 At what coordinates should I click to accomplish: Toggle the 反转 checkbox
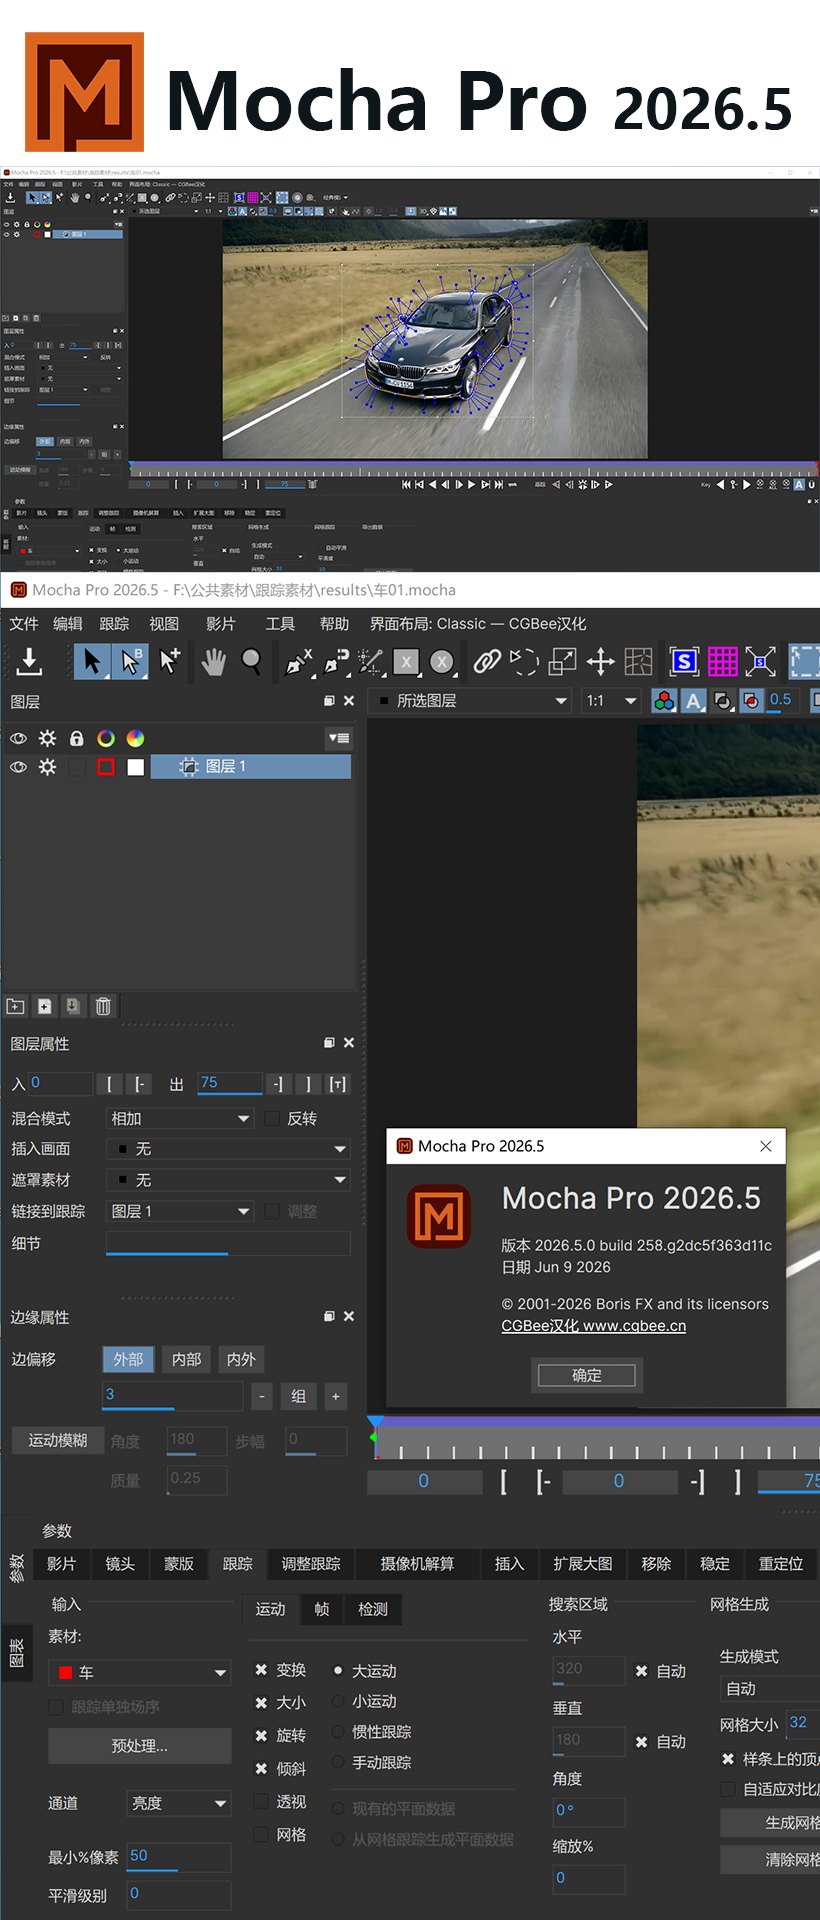coord(272,1119)
